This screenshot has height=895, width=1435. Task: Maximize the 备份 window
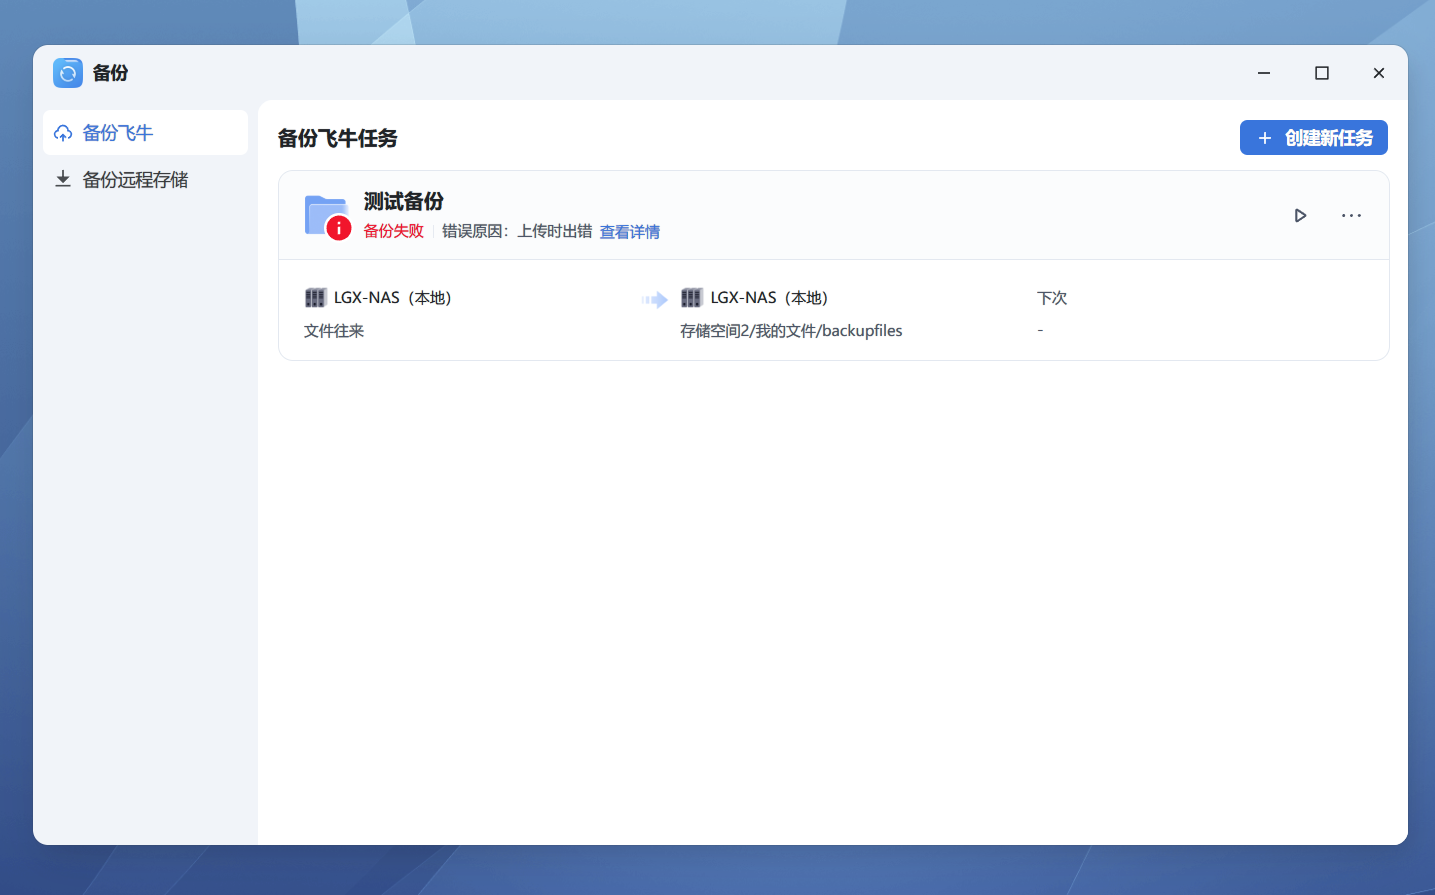pos(1322,73)
